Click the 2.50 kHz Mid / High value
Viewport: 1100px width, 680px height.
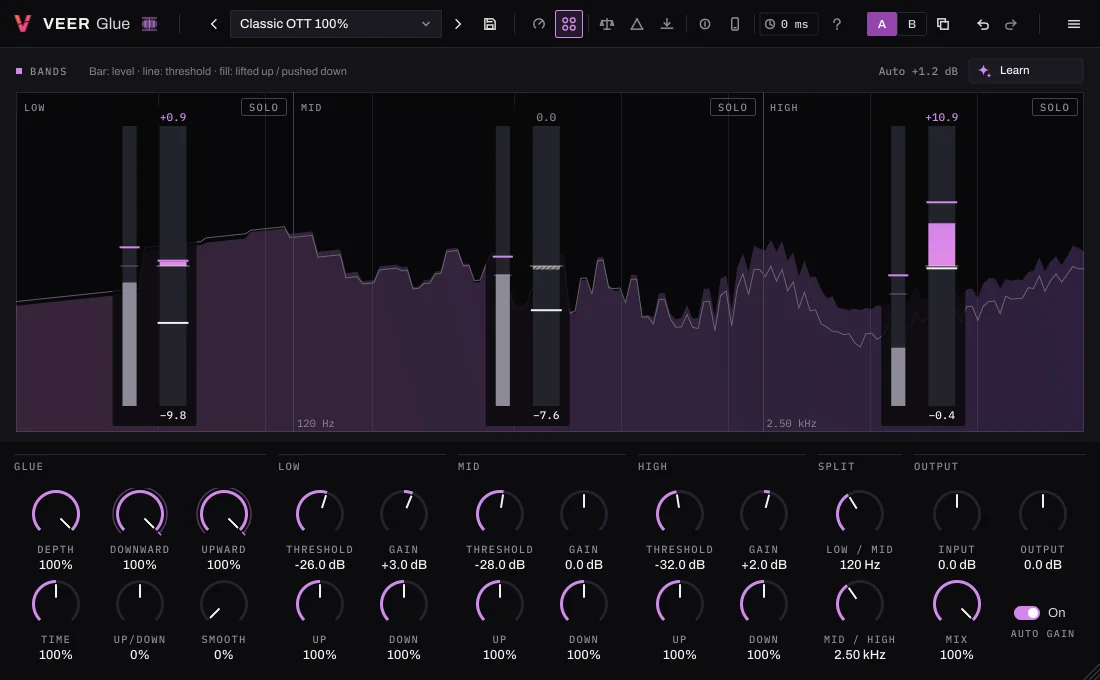click(859, 655)
